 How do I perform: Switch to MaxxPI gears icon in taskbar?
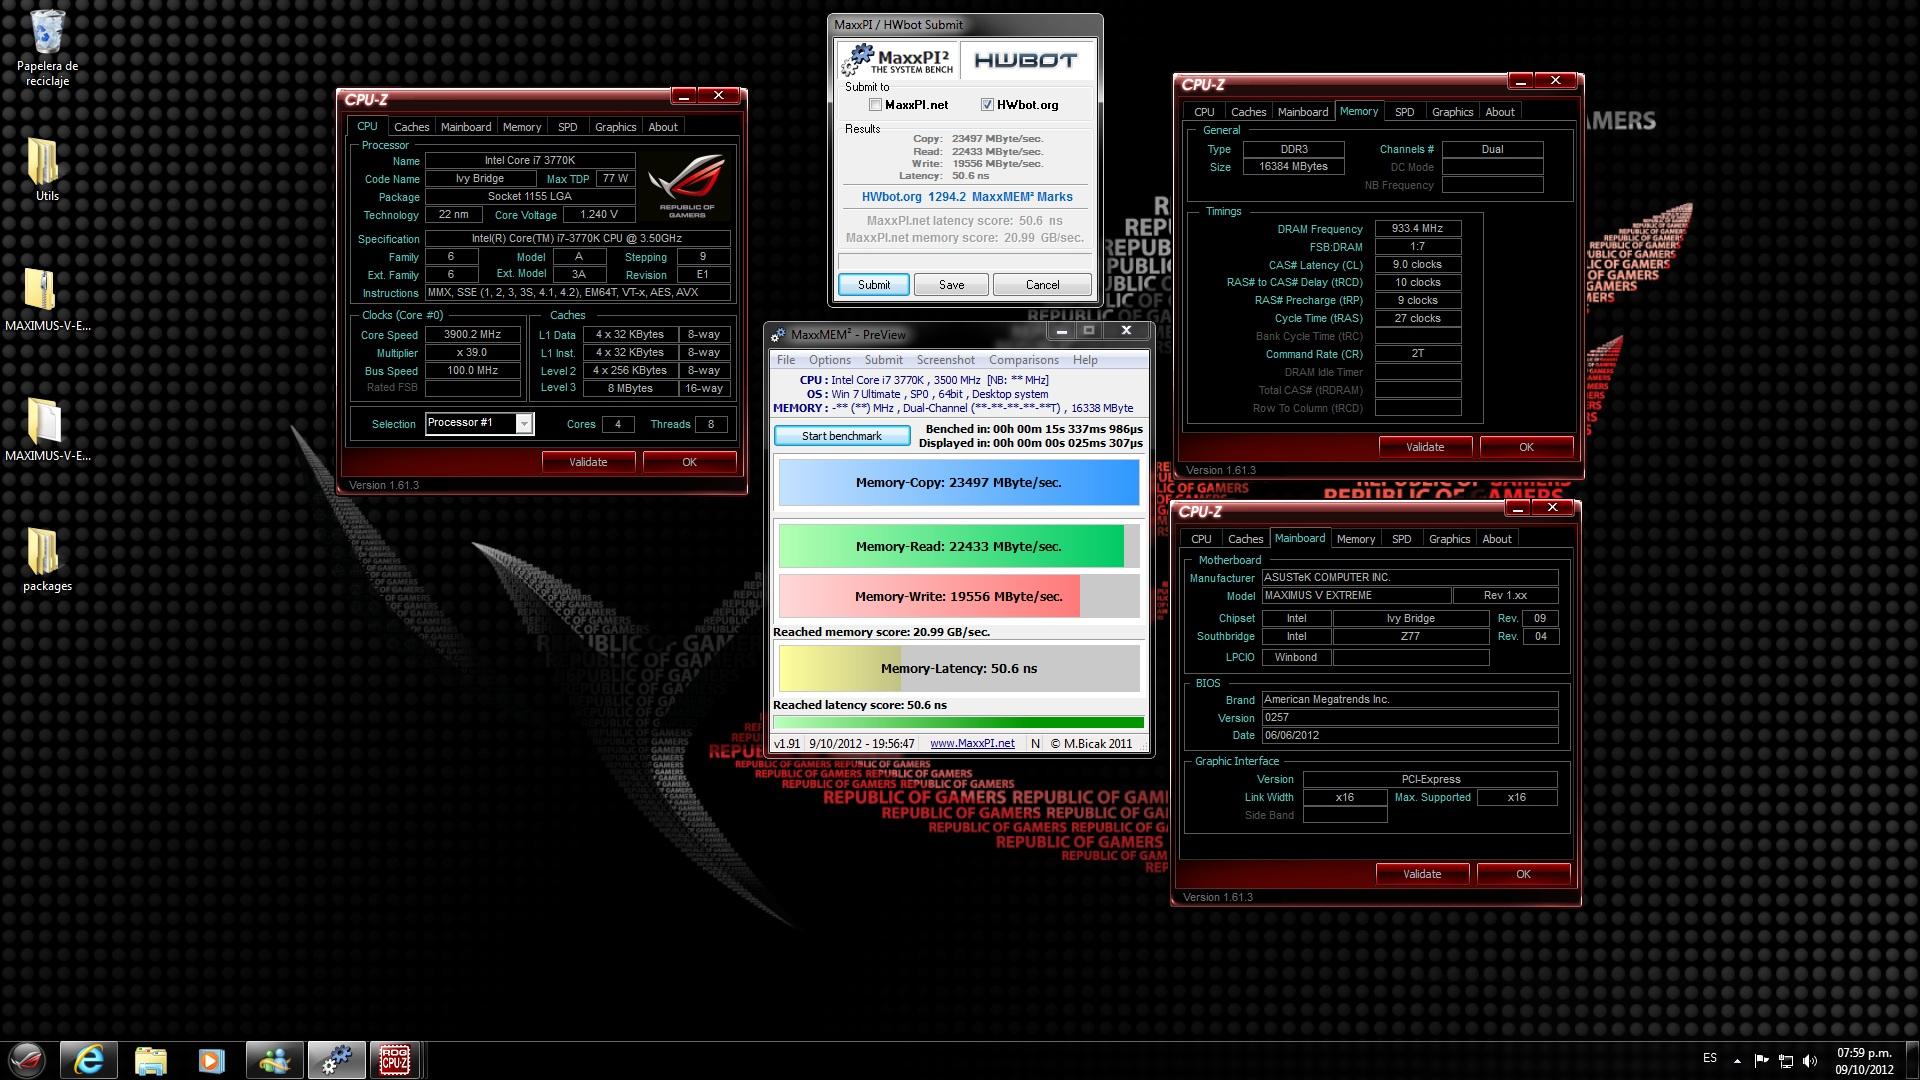pyautogui.click(x=336, y=1060)
